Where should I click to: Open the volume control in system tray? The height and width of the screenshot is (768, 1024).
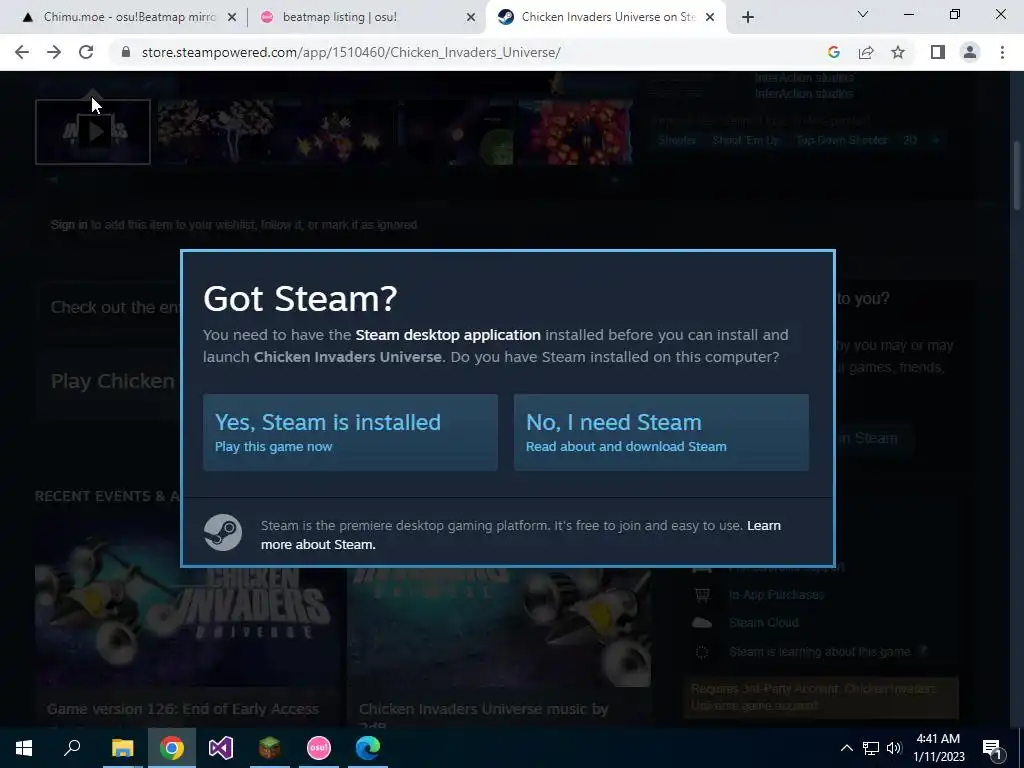coord(894,748)
